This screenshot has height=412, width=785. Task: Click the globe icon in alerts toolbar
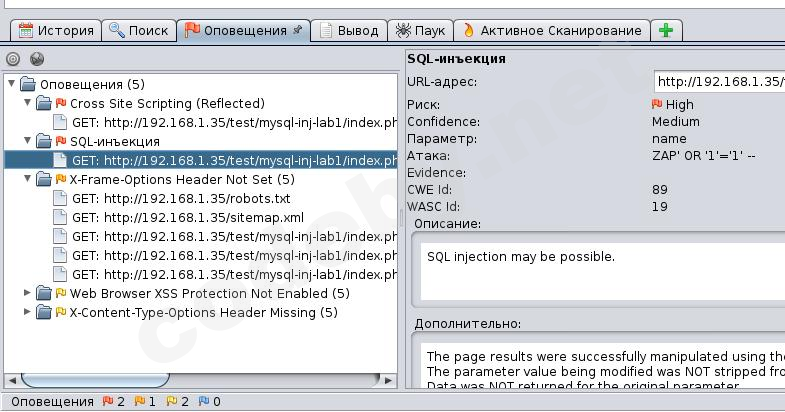[x=37, y=59]
